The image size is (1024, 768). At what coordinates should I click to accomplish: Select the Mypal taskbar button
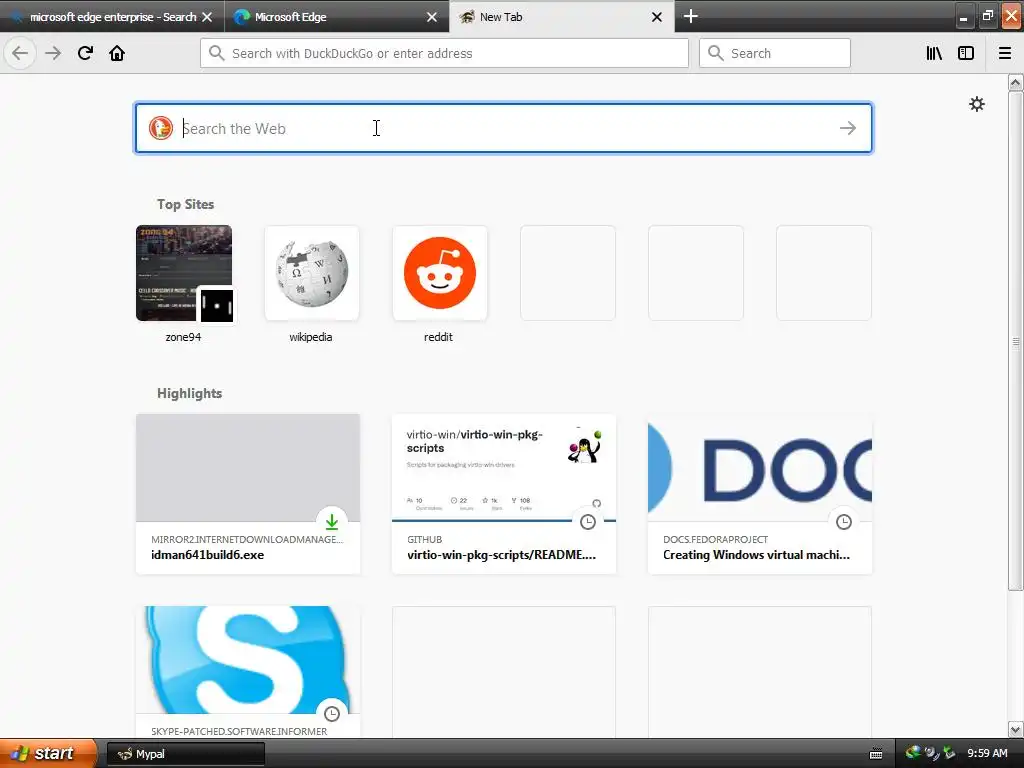pyautogui.click(x=185, y=754)
